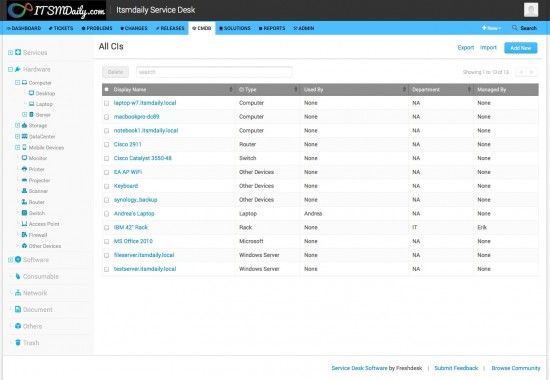
Task: Click the Add New button
Action: [521, 48]
